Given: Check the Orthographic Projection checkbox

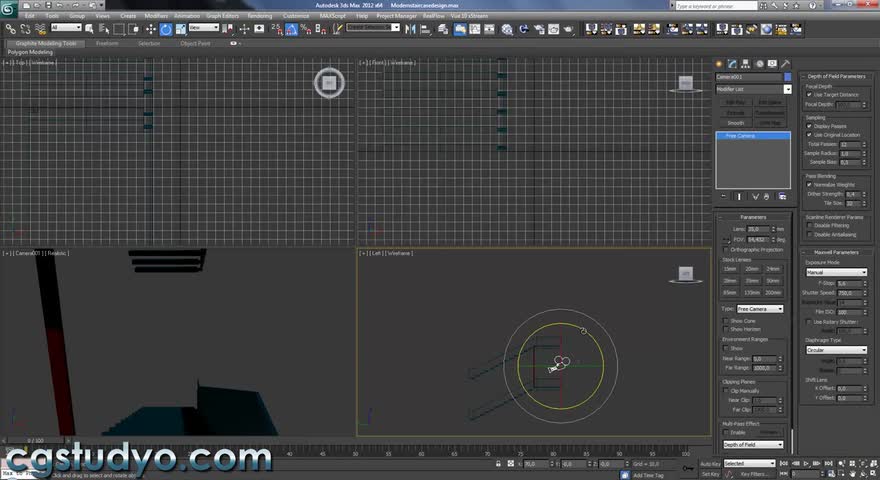Looking at the screenshot, I should click(x=726, y=250).
